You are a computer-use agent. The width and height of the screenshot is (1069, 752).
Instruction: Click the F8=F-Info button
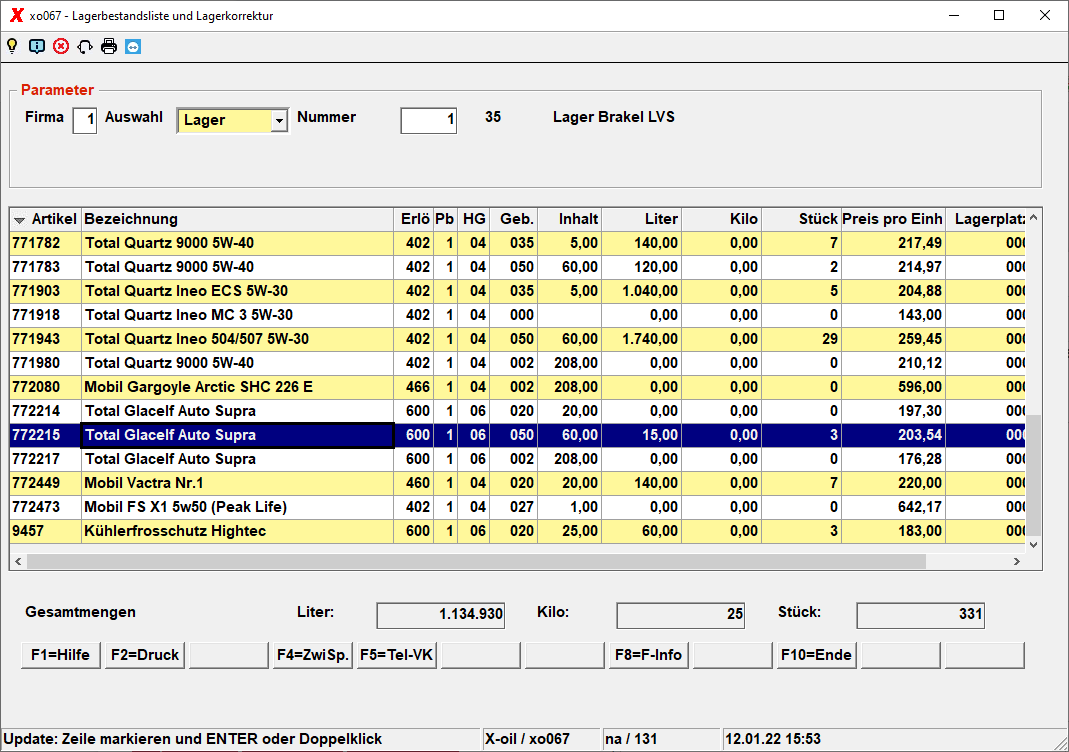pyautogui.click(x=648, y=655)
